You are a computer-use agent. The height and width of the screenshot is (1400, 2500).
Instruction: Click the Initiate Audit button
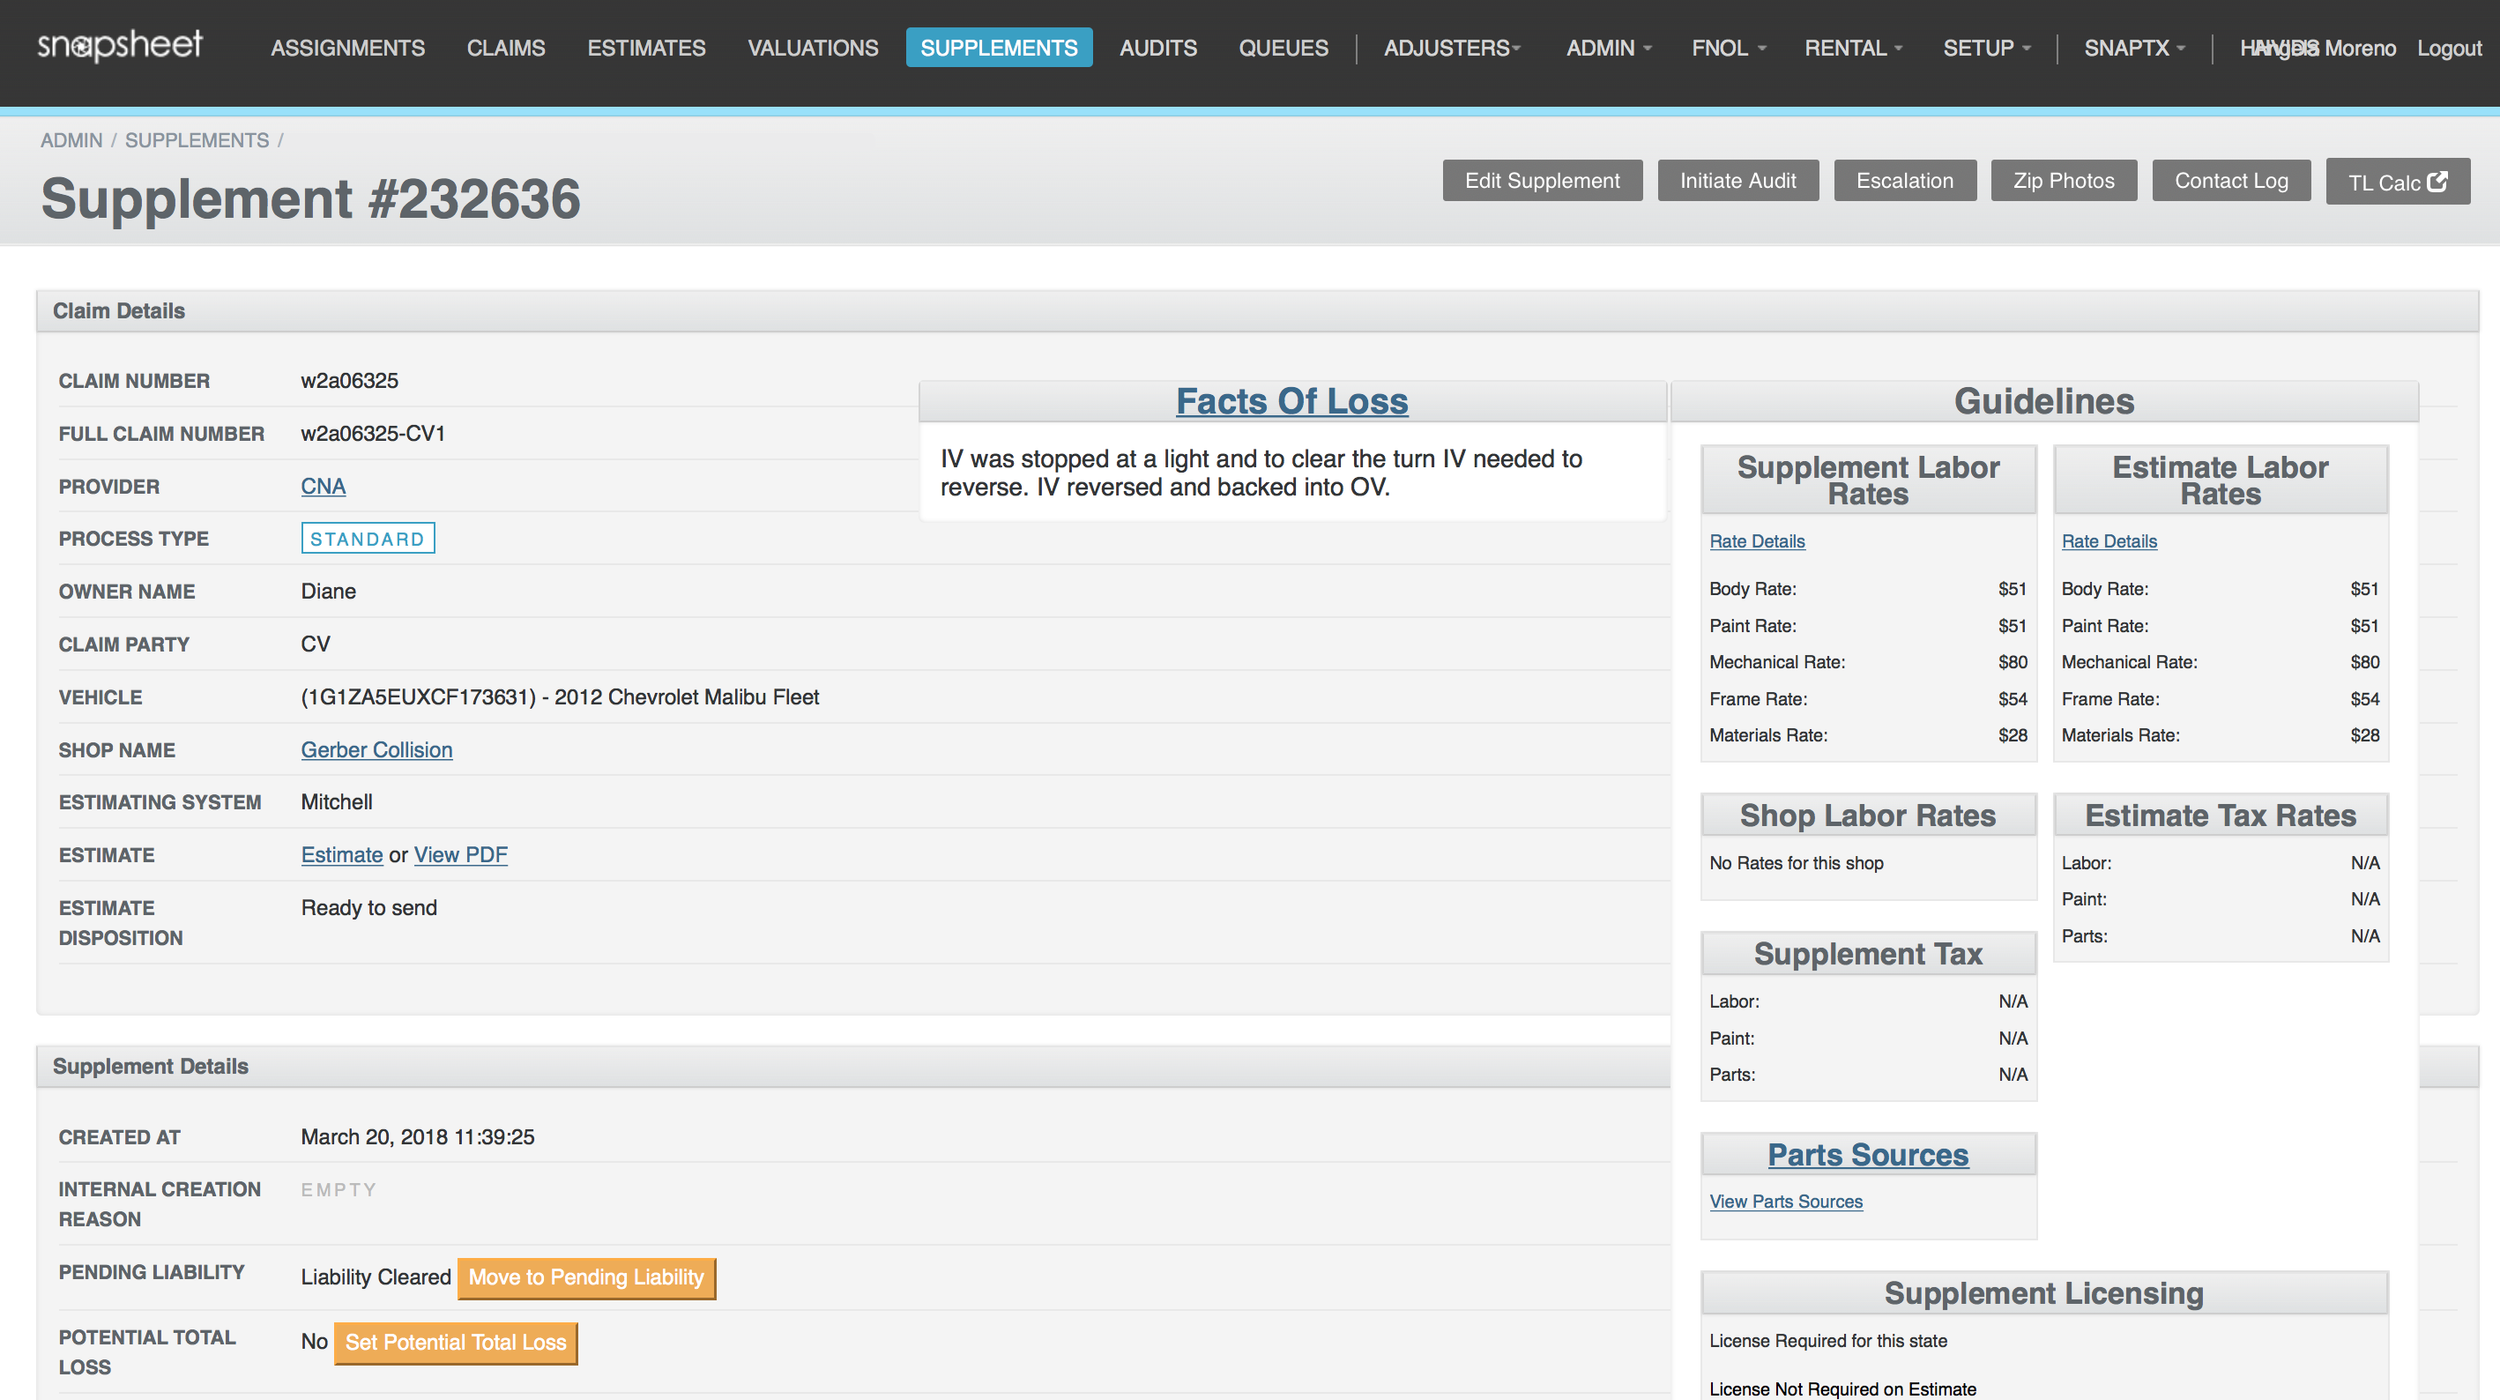(1737, 181)
